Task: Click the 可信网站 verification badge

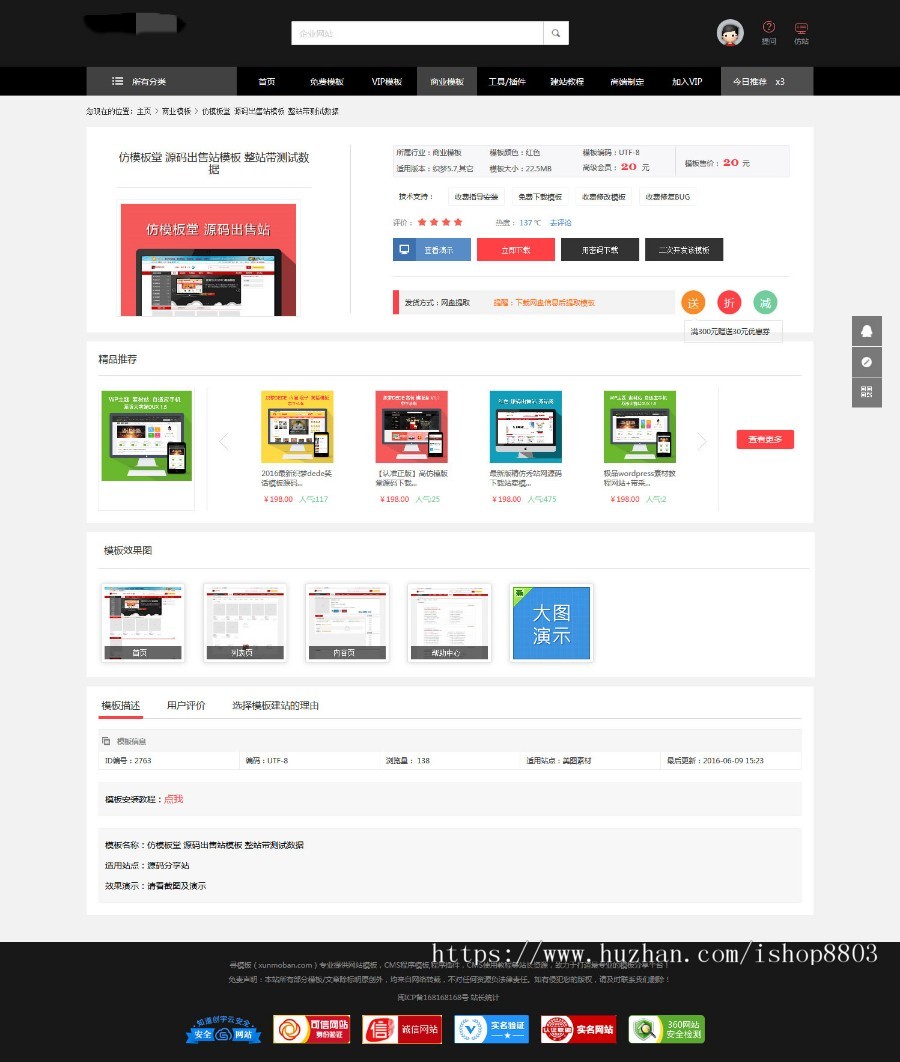Action: point(312,1029)
